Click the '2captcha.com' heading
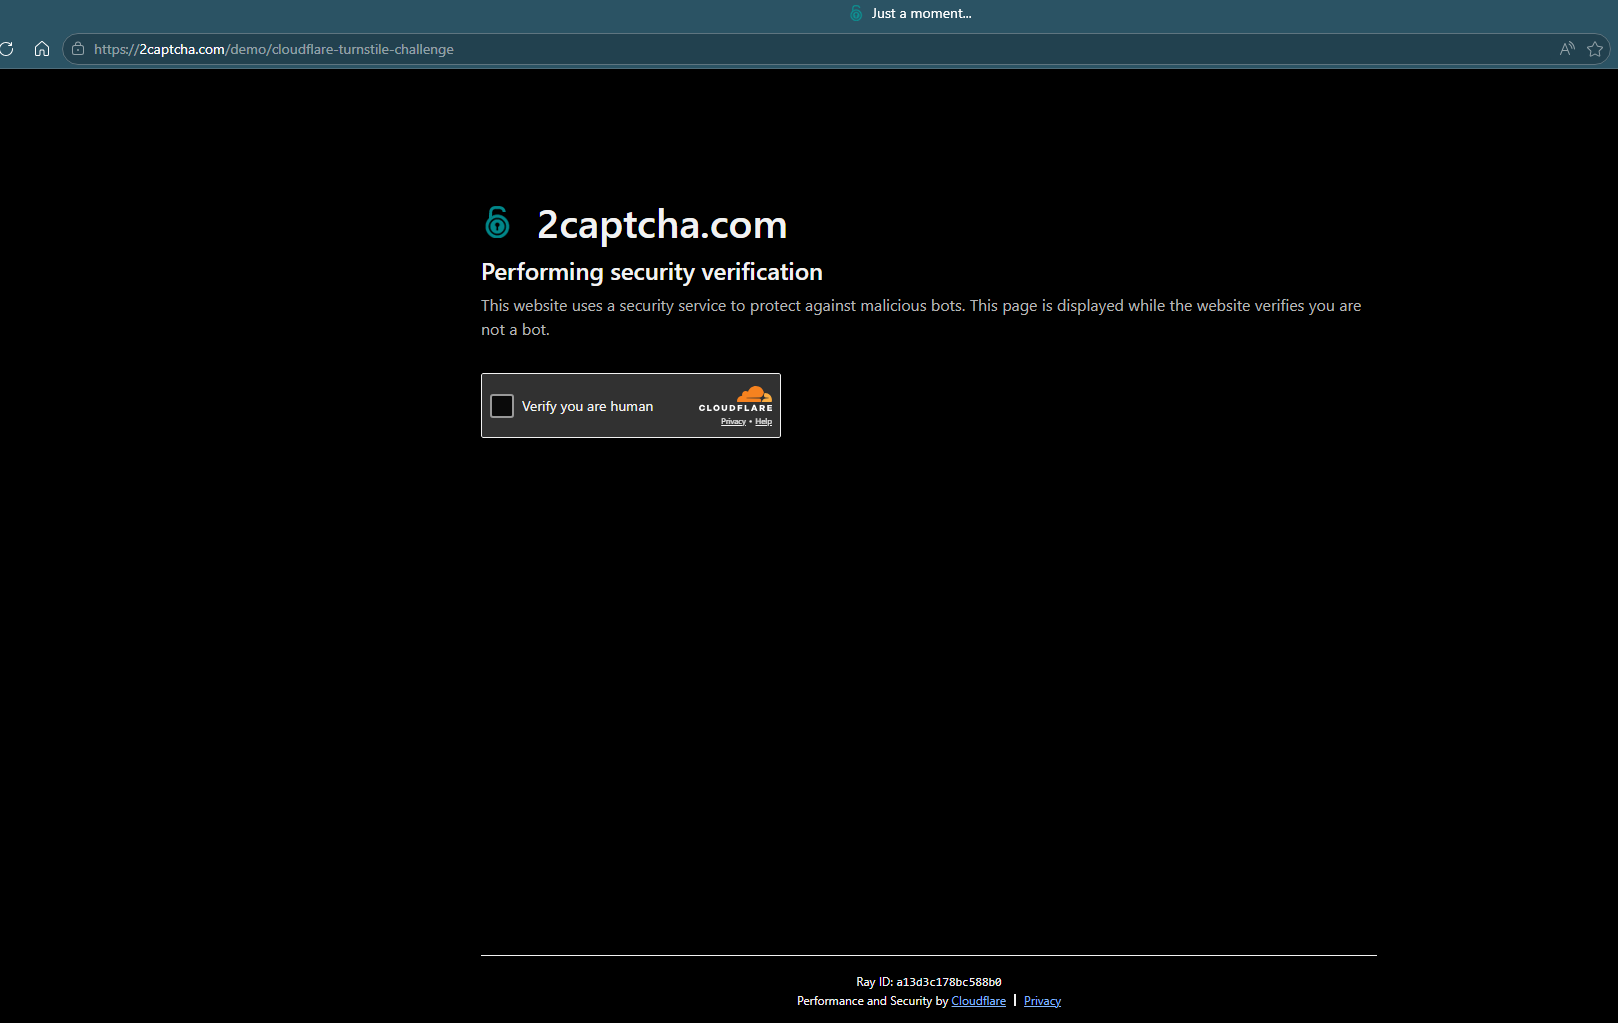Screen dimensions: 1618x1023 pos(662,225)
